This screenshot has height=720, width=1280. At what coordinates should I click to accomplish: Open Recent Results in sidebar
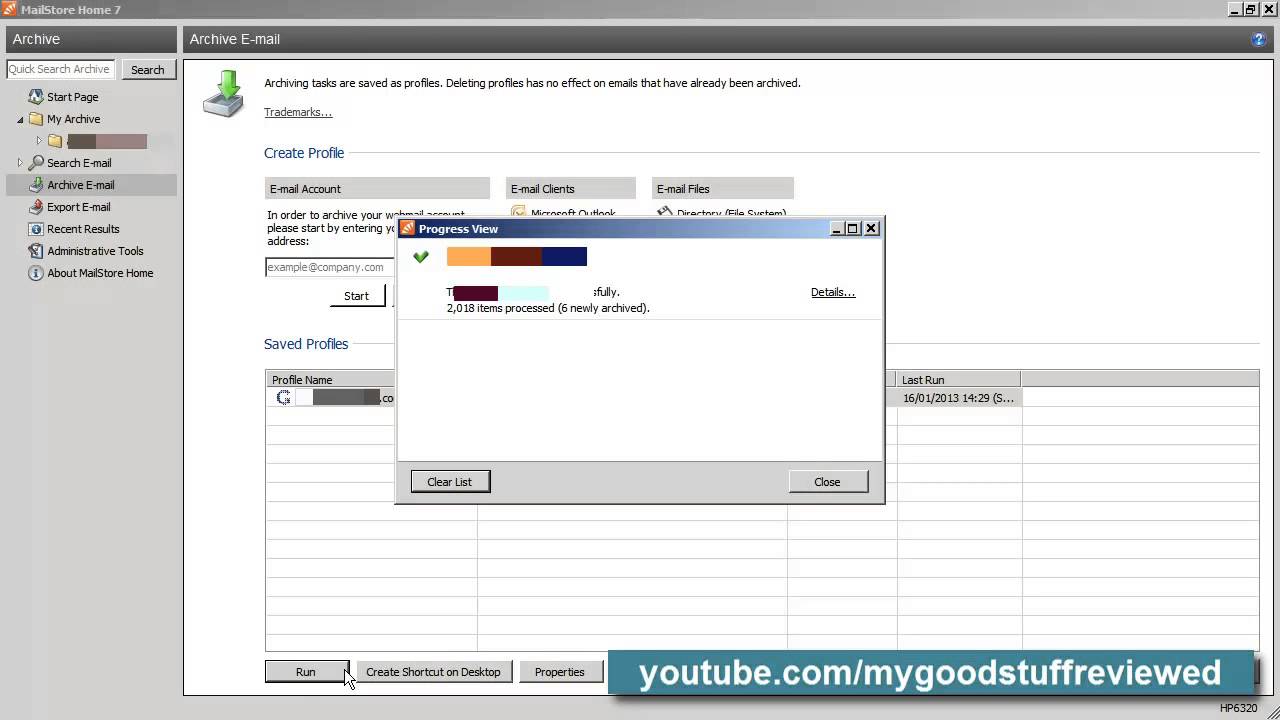[83, 229]
